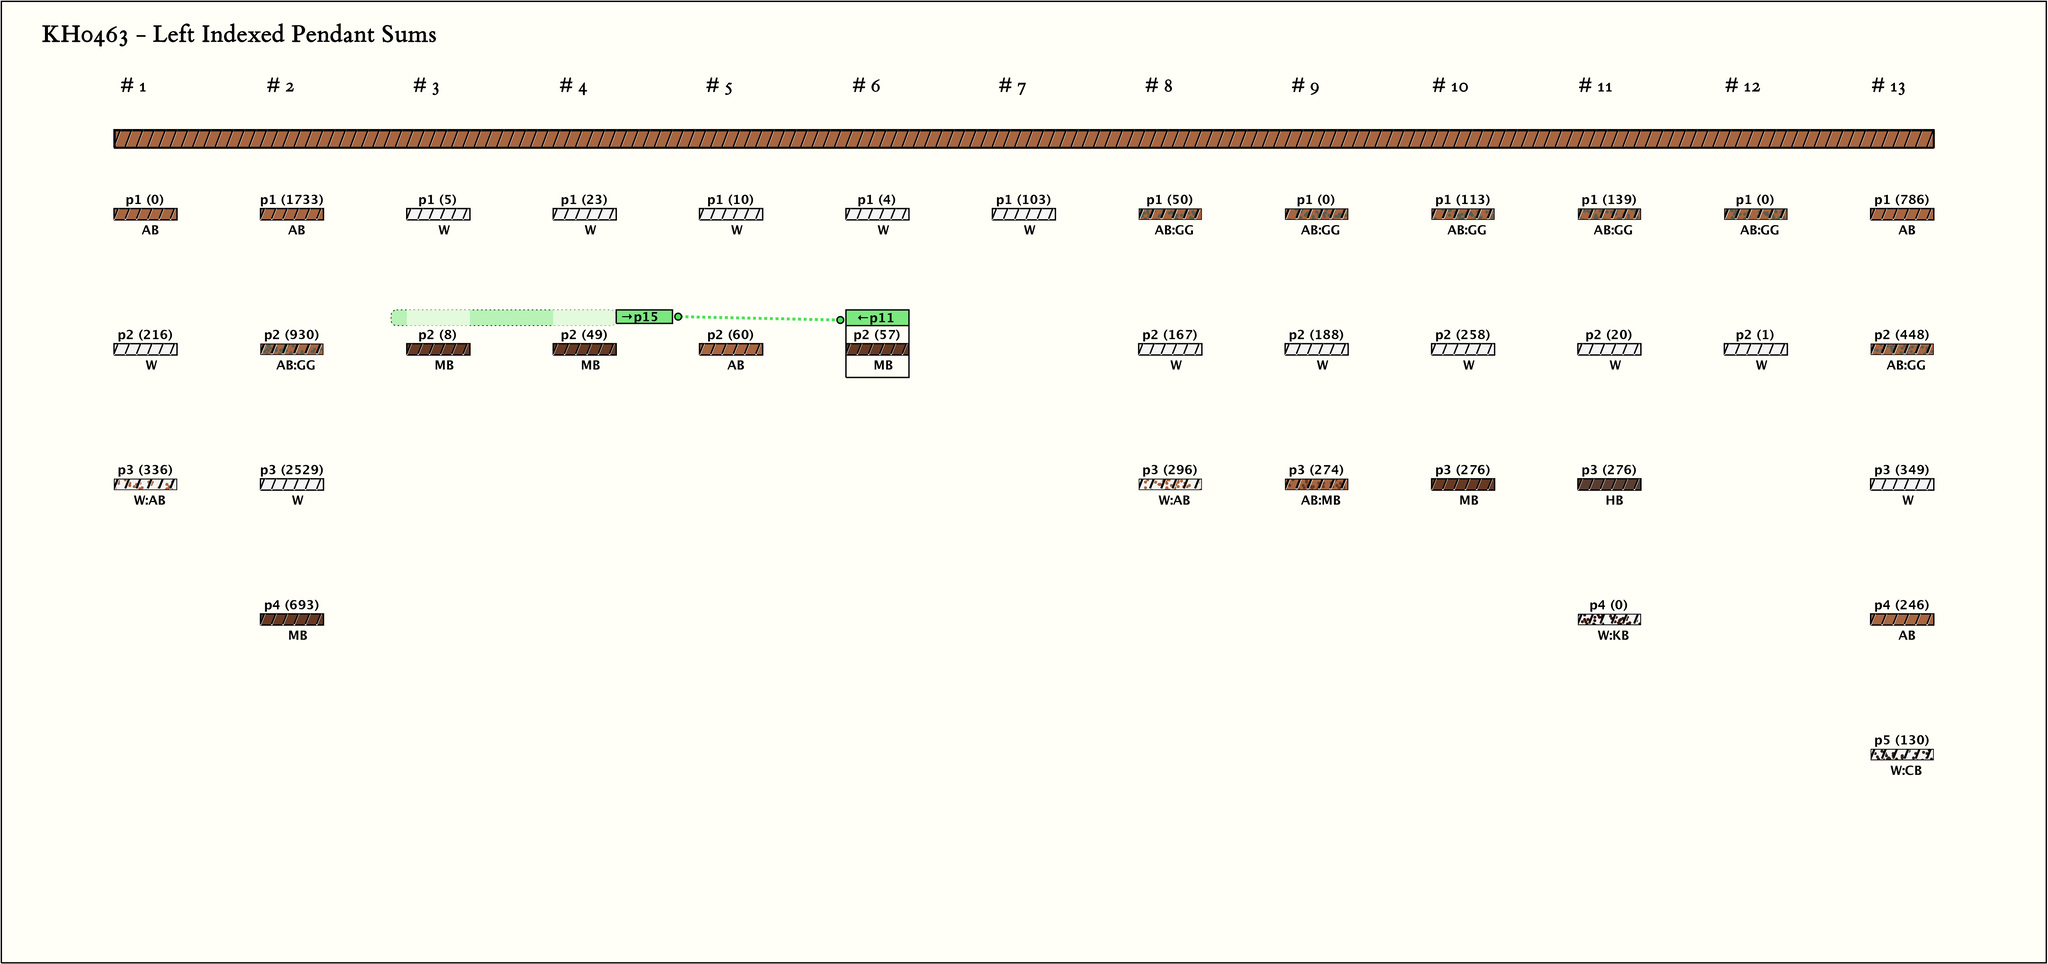This screenshot has width=2048, height=964.
Task: Select the p5 (130) W:CB pendant bar
Action: 1901,755
